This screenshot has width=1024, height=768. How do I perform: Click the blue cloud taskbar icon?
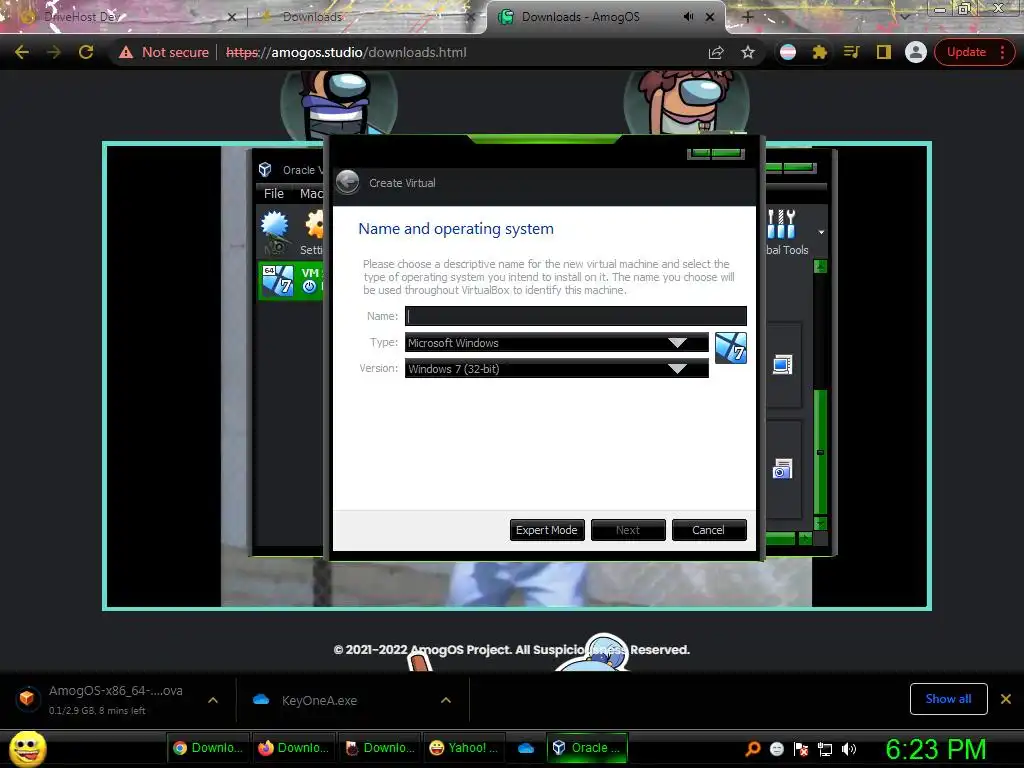[526, 748]
